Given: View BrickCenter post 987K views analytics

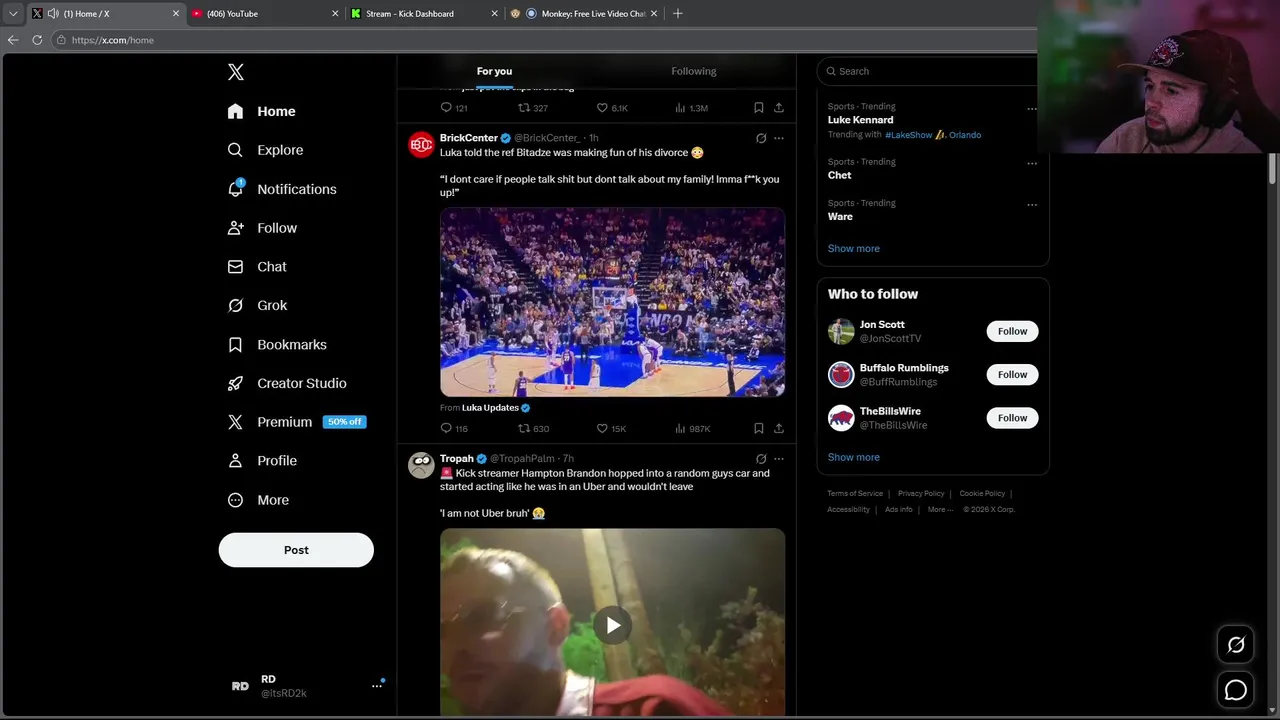Looking at the screenshot, I should pyautogui.click(x=692, y=429).
